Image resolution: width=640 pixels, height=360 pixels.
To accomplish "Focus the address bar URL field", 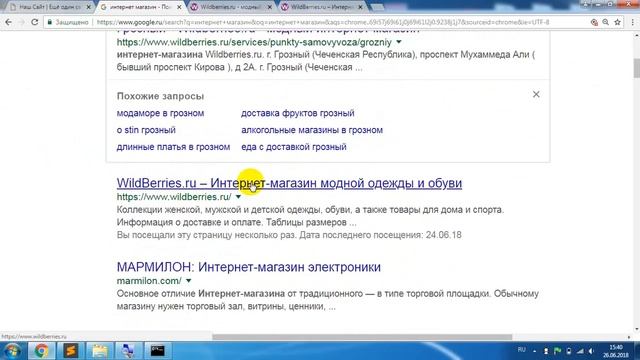I will [322, 22].
